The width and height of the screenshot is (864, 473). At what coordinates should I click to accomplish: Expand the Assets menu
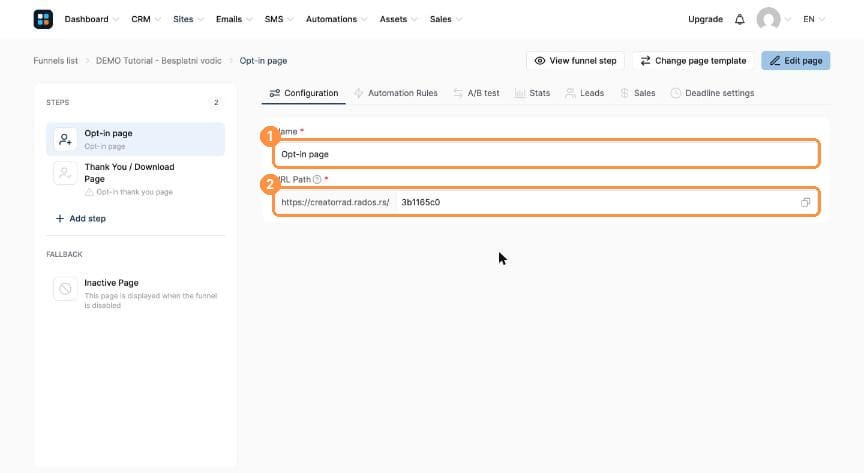pos(398,19)
